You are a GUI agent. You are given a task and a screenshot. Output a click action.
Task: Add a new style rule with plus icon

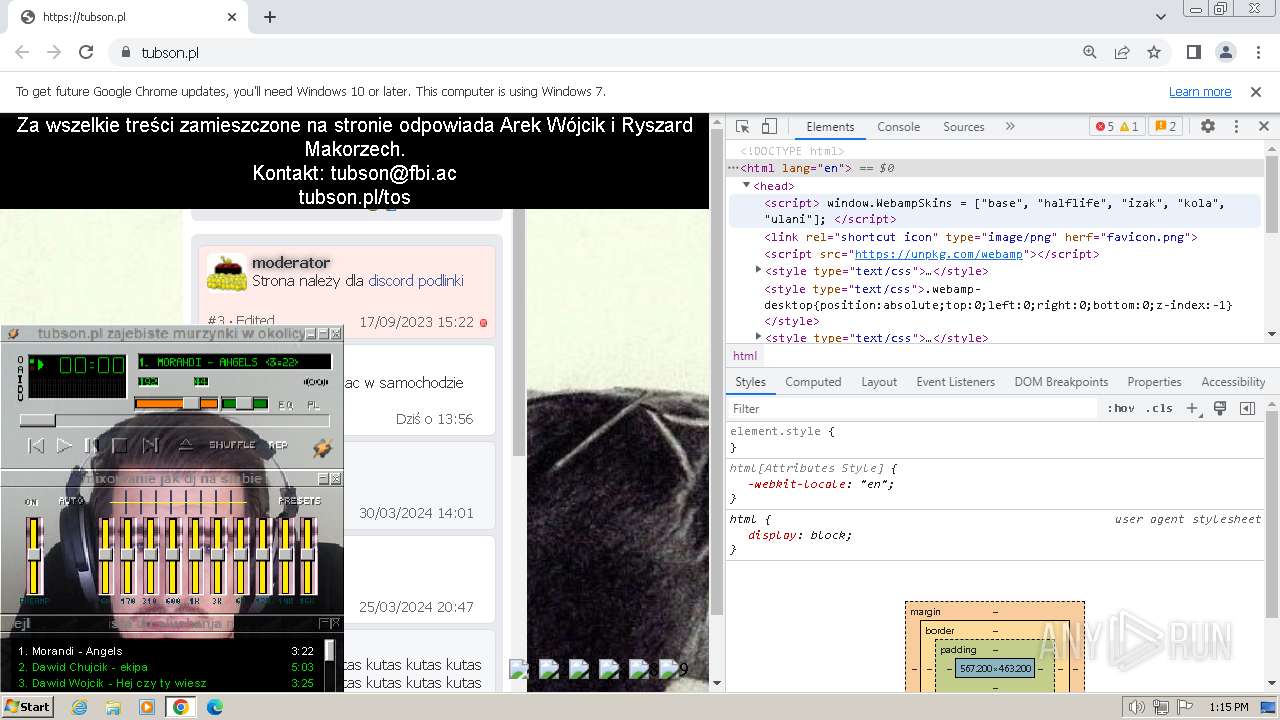pyautogui.click(x=1192, y=409)
